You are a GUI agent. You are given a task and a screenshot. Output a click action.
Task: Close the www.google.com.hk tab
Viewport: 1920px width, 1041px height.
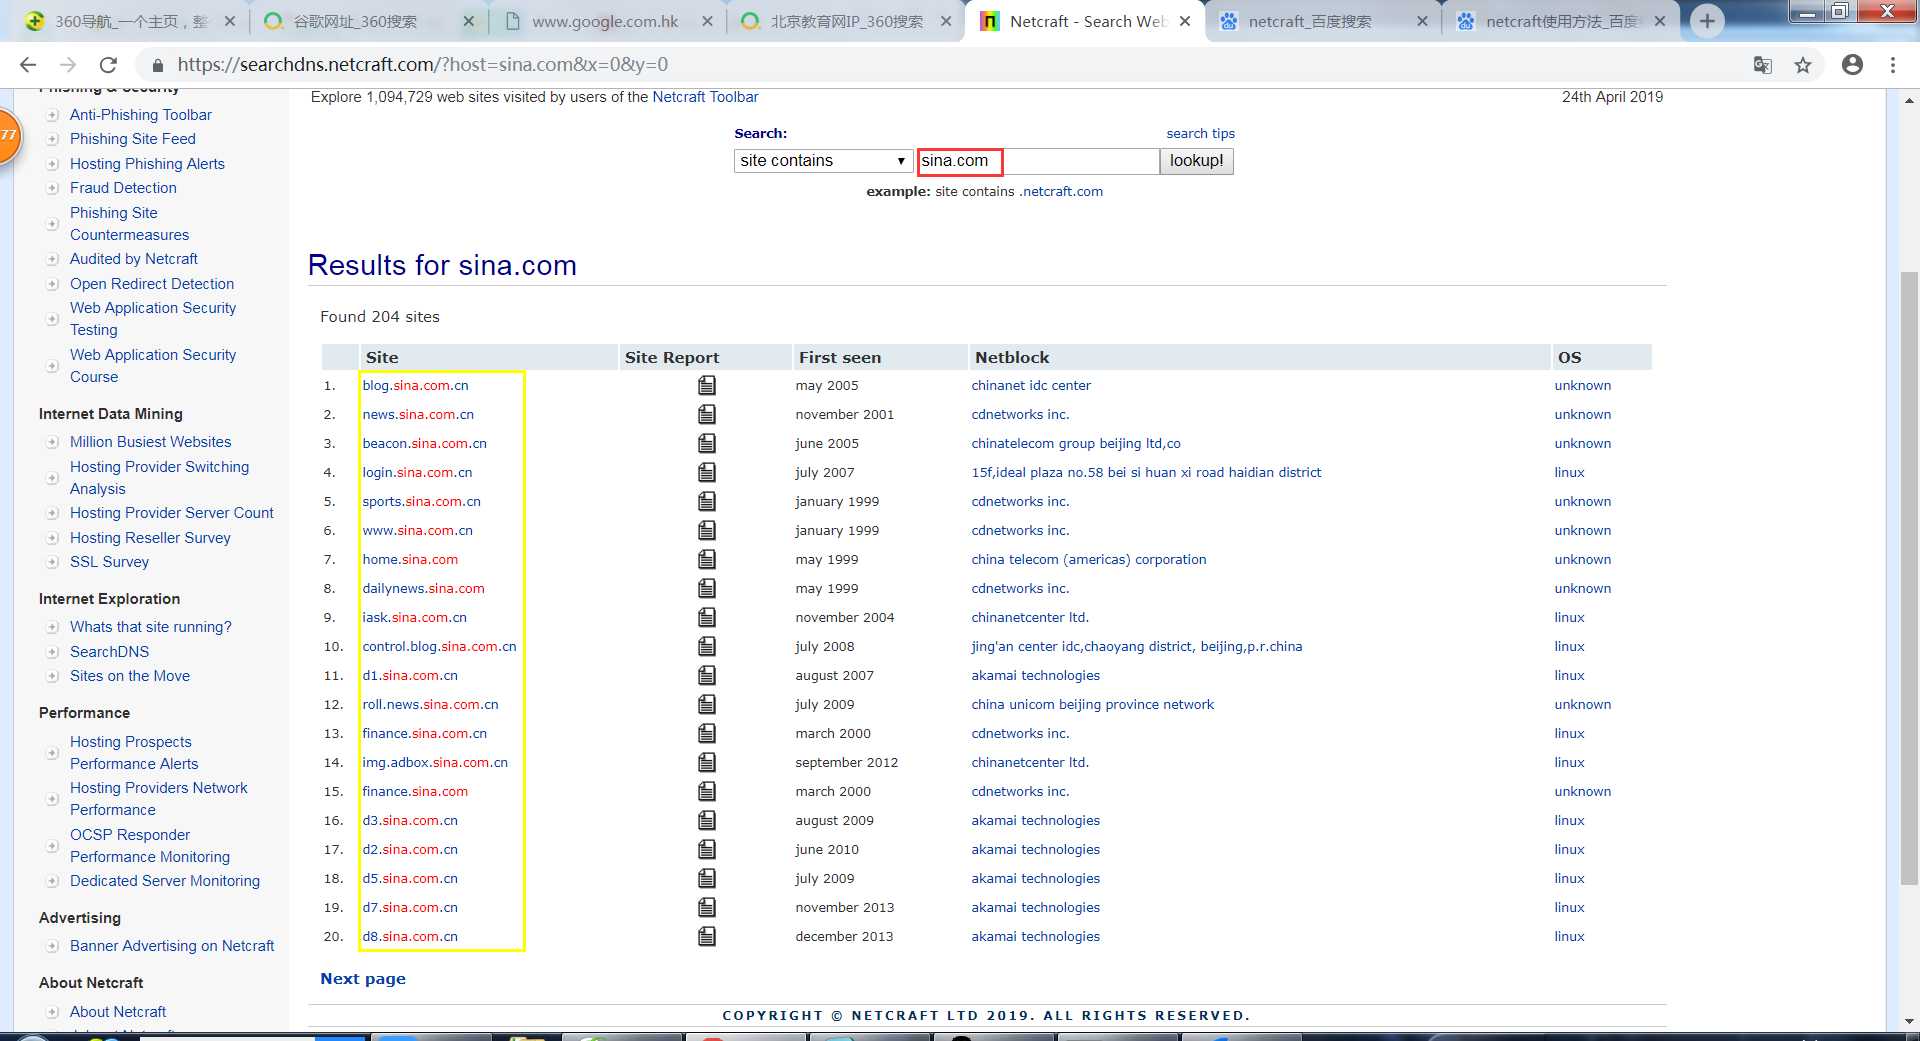707,21
